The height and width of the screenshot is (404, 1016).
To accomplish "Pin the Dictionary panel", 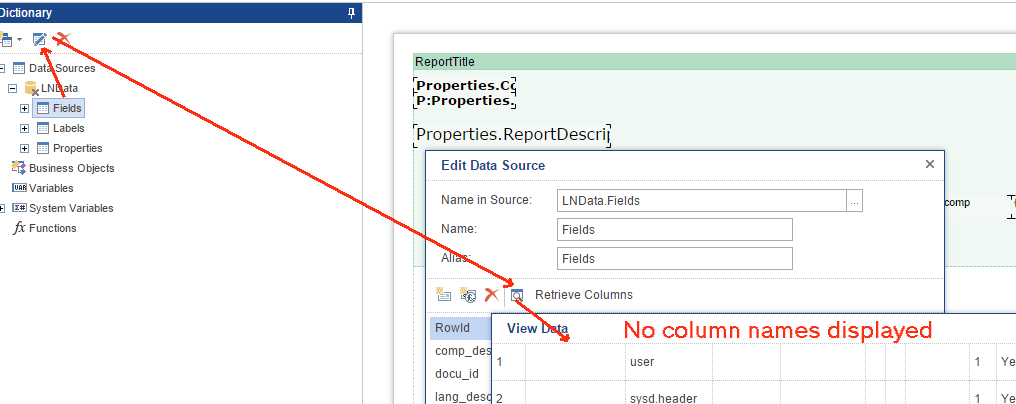I will [351, 12].
